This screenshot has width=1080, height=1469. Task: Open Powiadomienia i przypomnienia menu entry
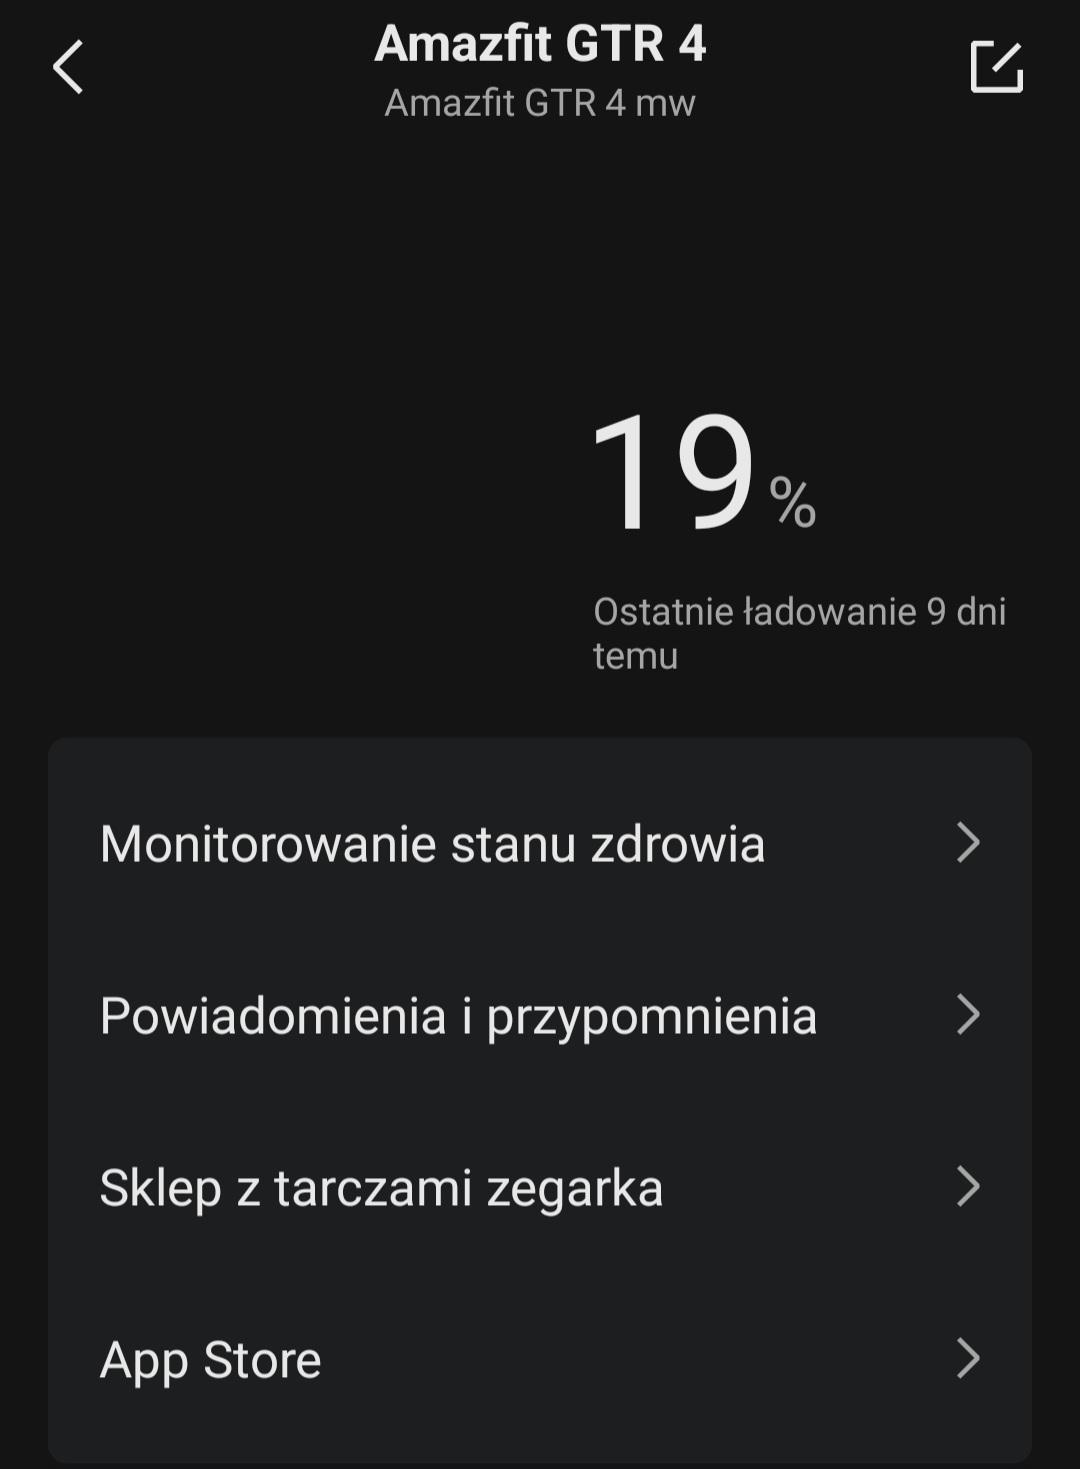[x=458, y=1016]
